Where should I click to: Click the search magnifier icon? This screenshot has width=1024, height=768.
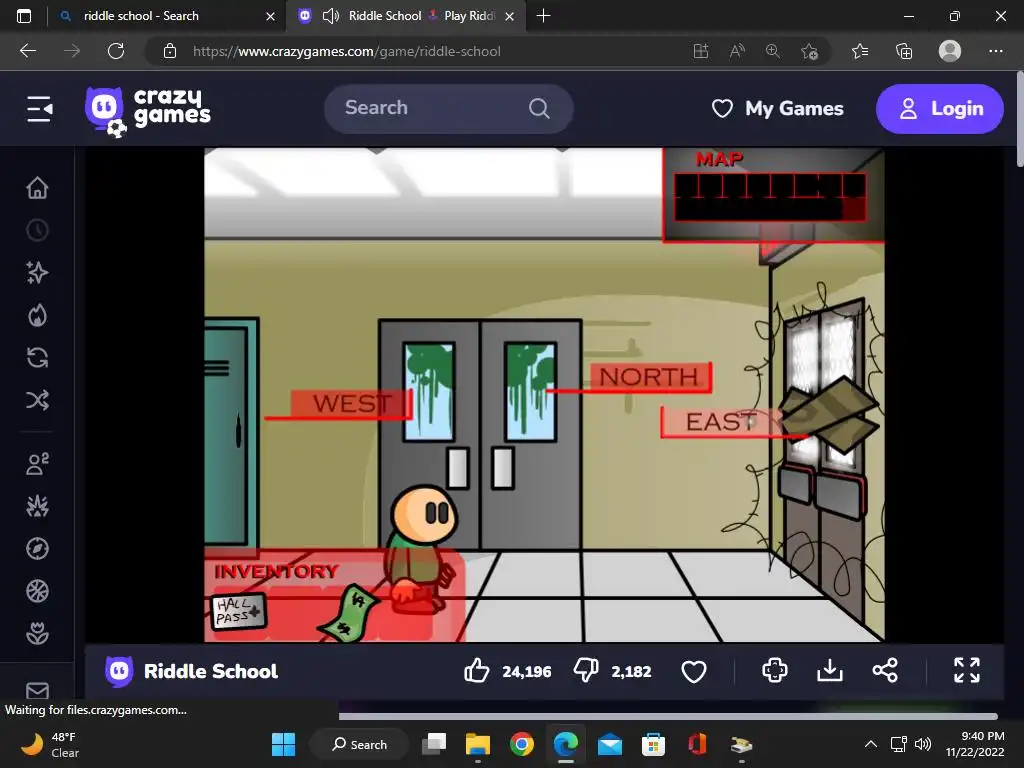(539, 108)
